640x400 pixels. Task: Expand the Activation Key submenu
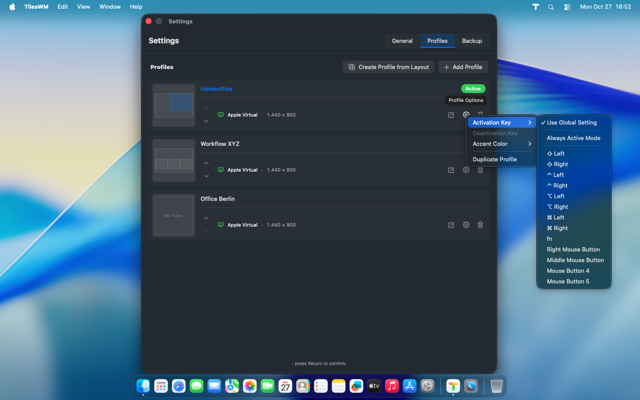[x=501, y=122]
